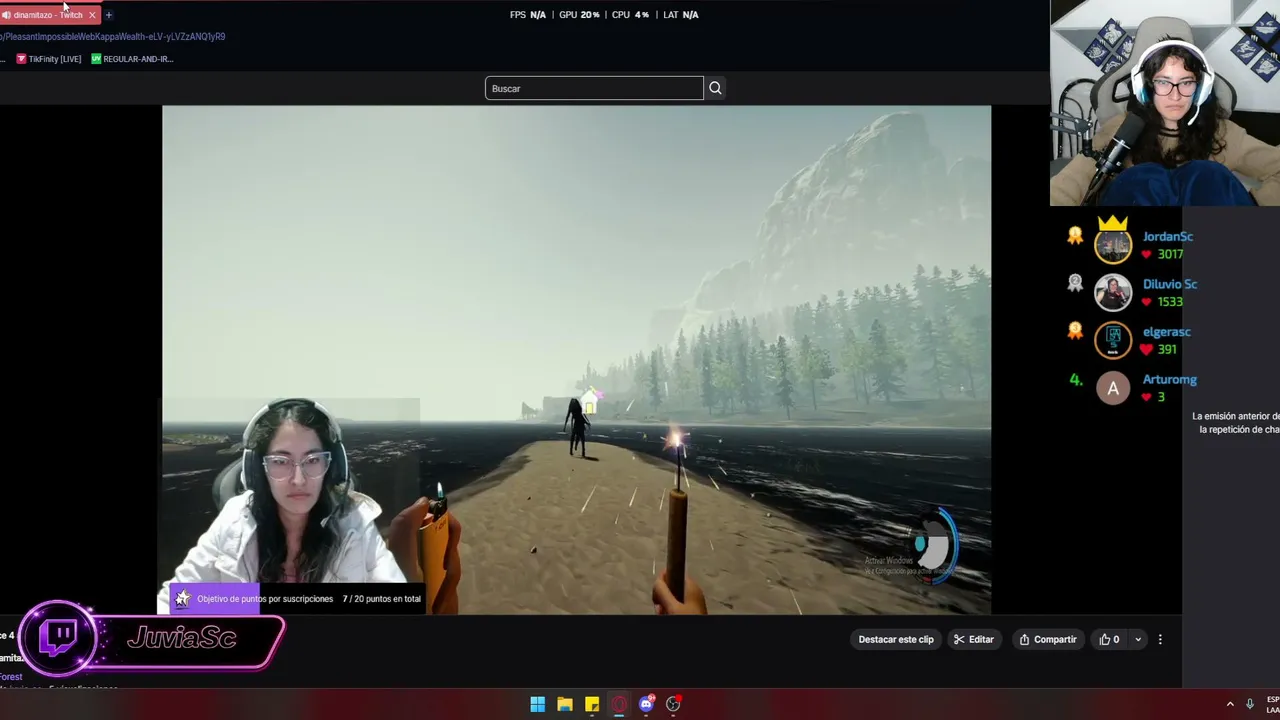Show hidden system tray icons
1280x720 pixels.
pos(1230,704)
